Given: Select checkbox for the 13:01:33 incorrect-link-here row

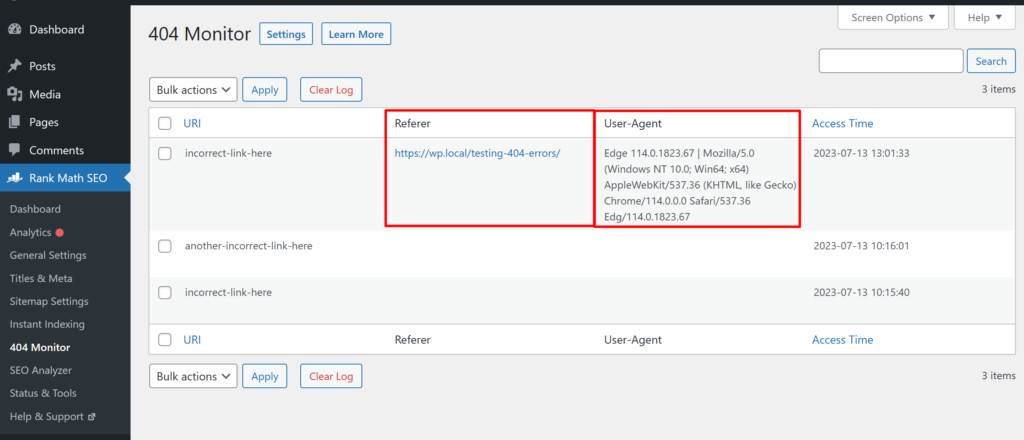Looking at the screenshot, I should tap(165, 154).
